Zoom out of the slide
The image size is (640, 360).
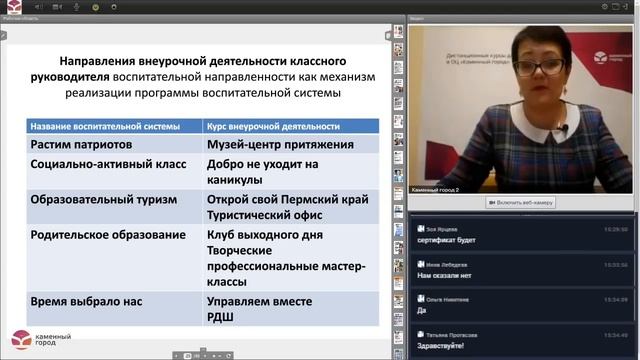(x=220, y=356)
